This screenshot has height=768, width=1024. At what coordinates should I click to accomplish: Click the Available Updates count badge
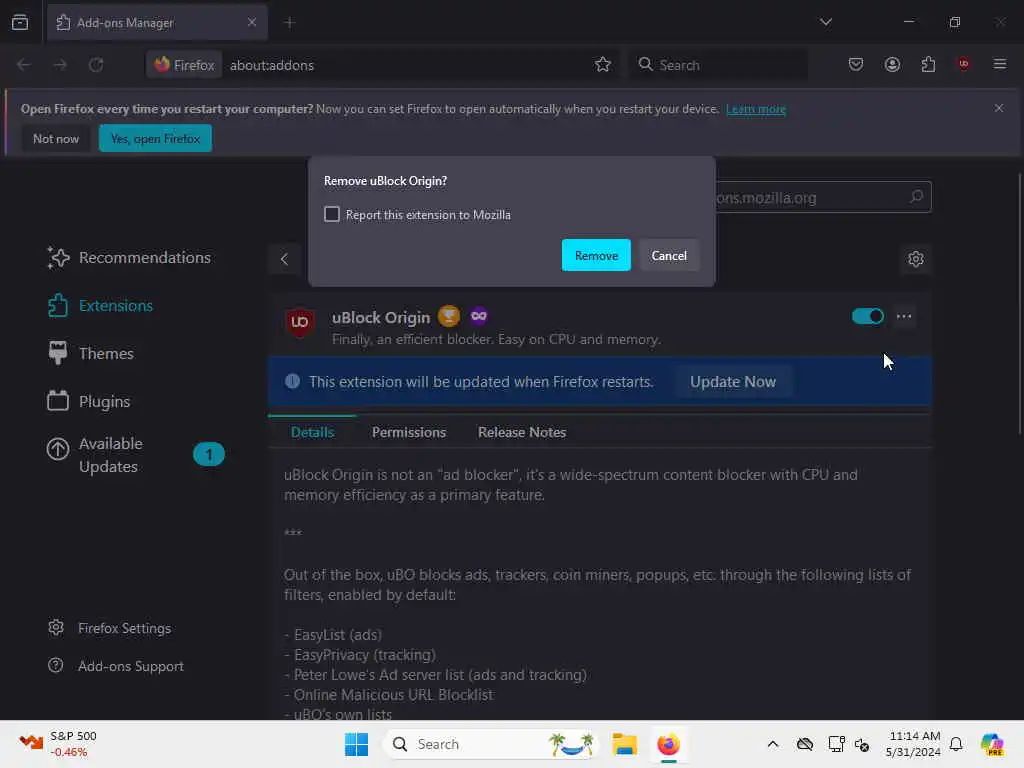[x=209, y=454]
